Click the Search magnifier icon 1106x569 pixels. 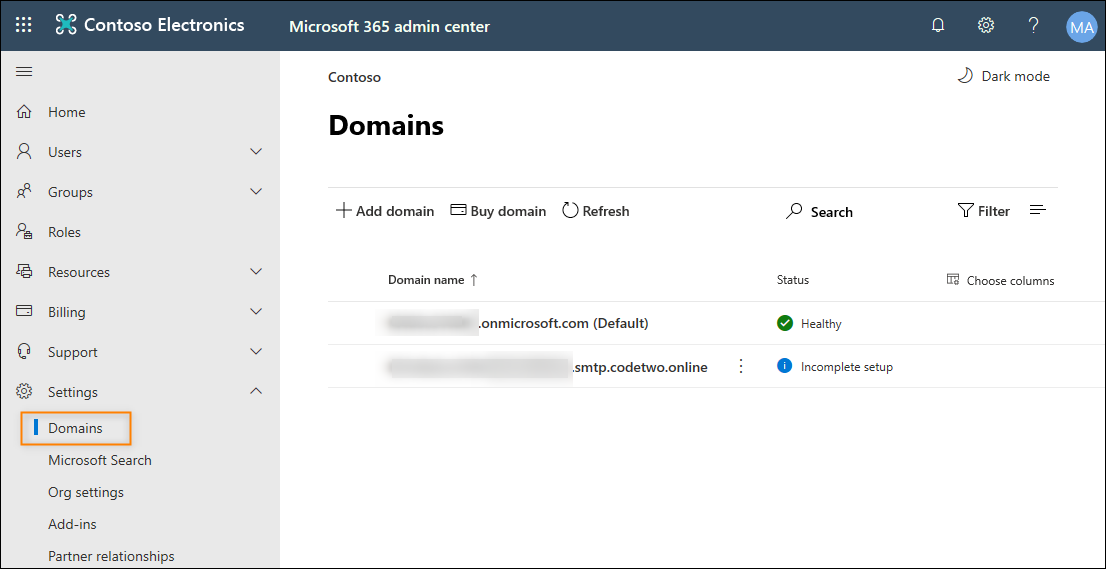794,212
